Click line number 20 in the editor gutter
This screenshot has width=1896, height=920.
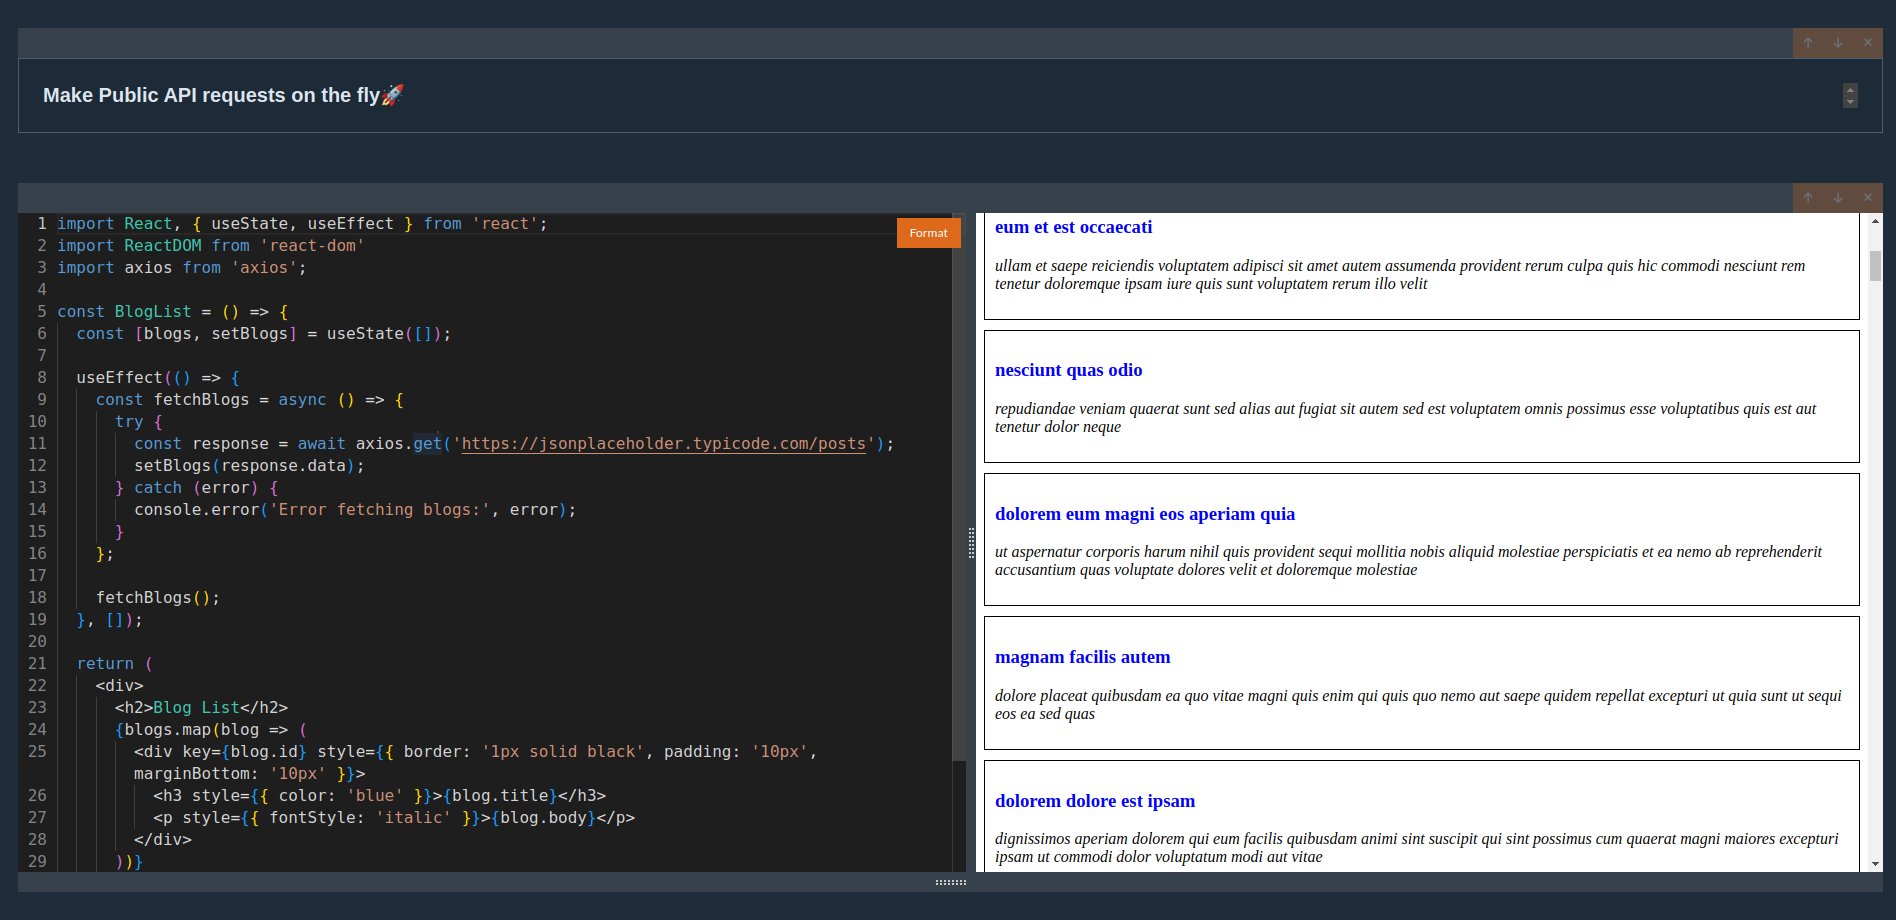click(x=37, y=642)
